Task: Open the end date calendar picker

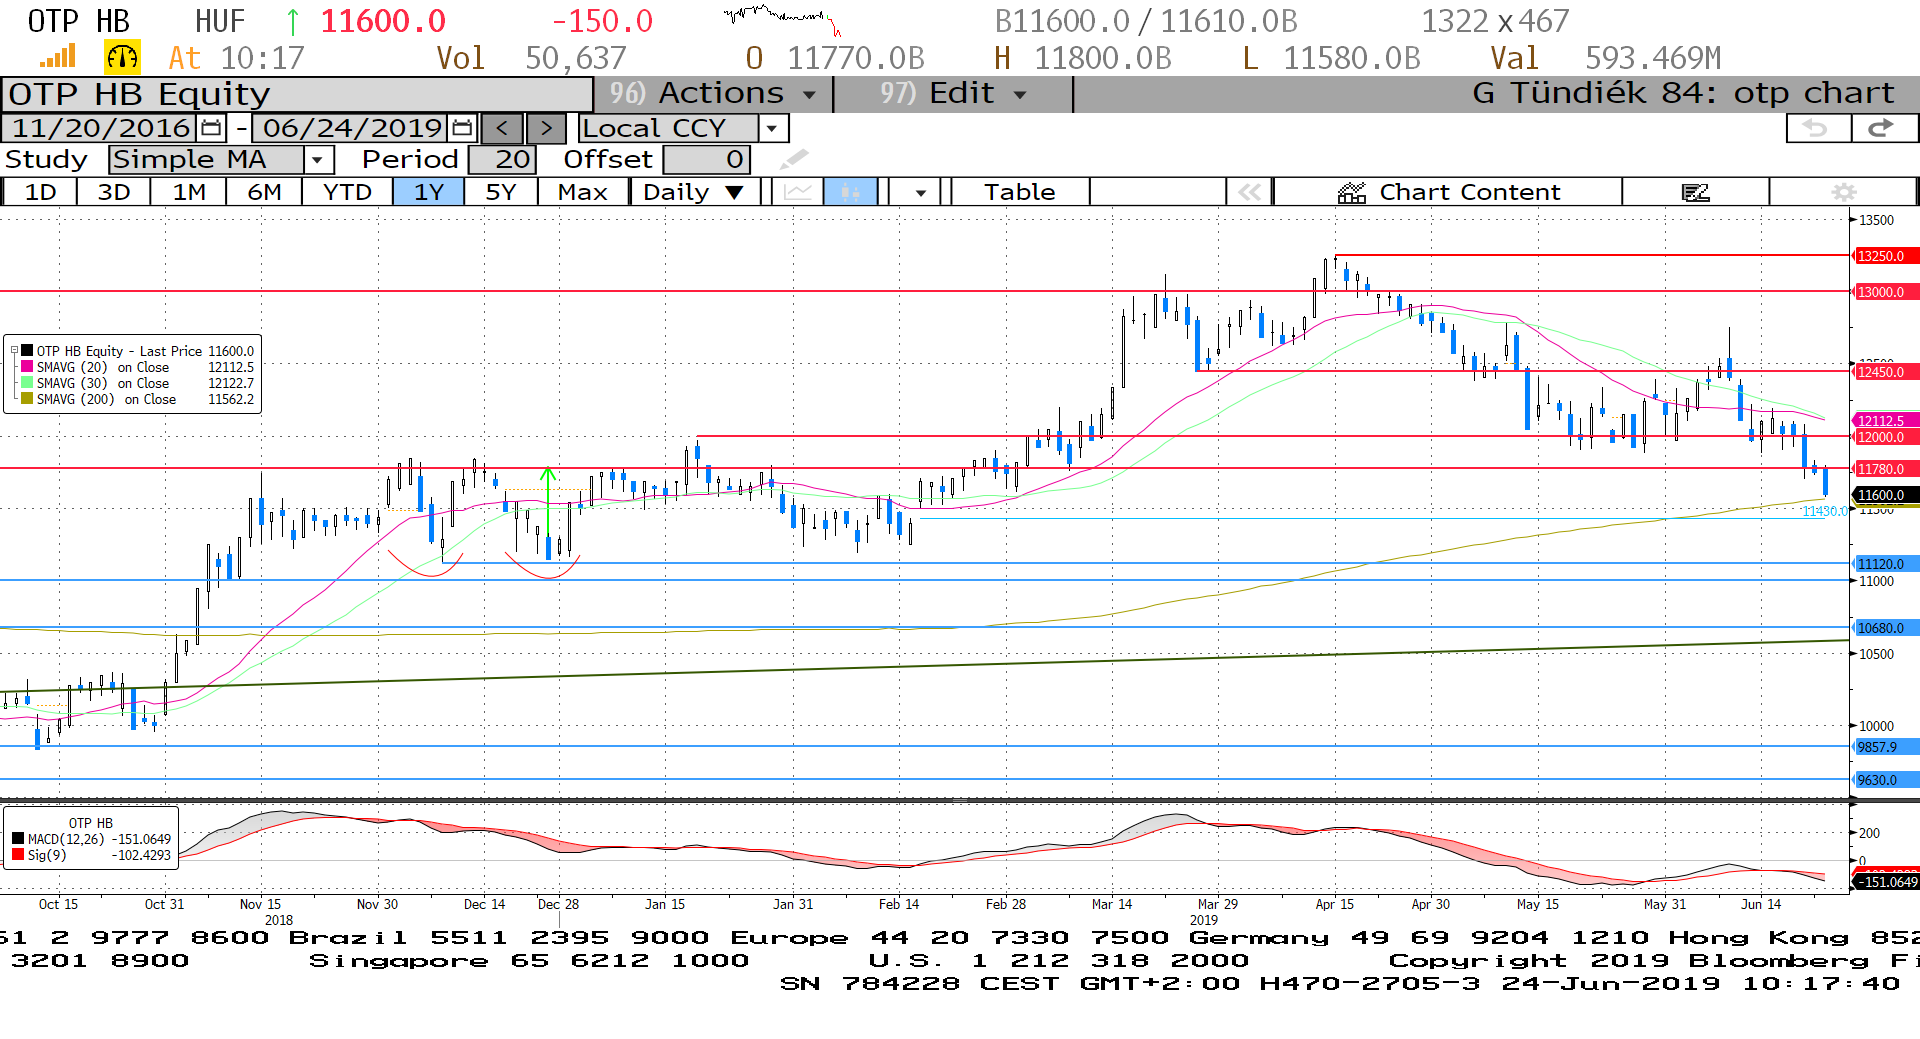Action: coord(462,128)
